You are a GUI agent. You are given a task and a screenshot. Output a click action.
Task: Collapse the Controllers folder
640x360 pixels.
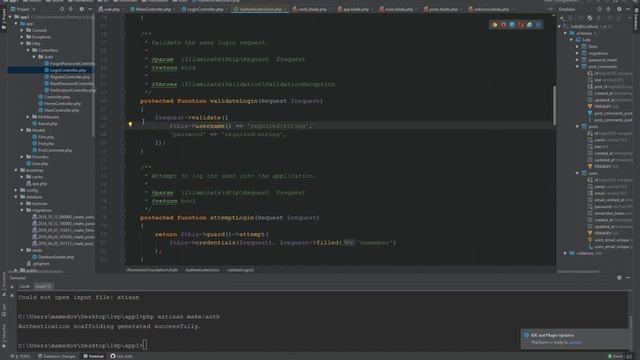pyautogui.click(x=28, y=50)
